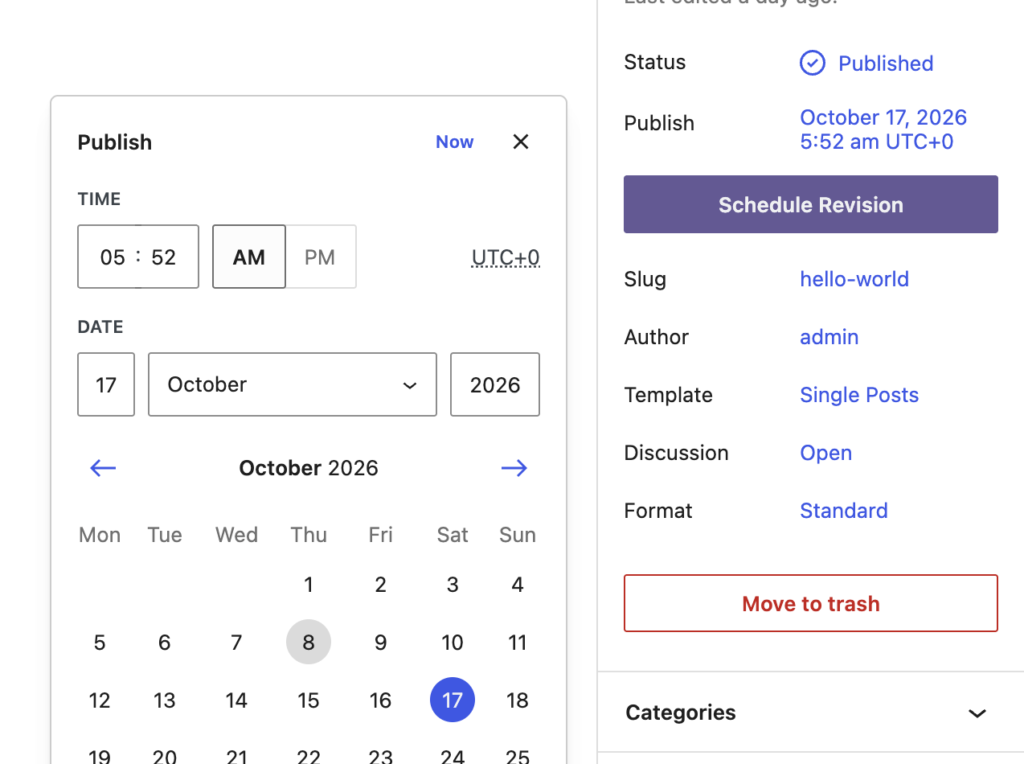The image size is (1024, 764).
Task: Select October 16 in calendar
Action: coord(380,700)
